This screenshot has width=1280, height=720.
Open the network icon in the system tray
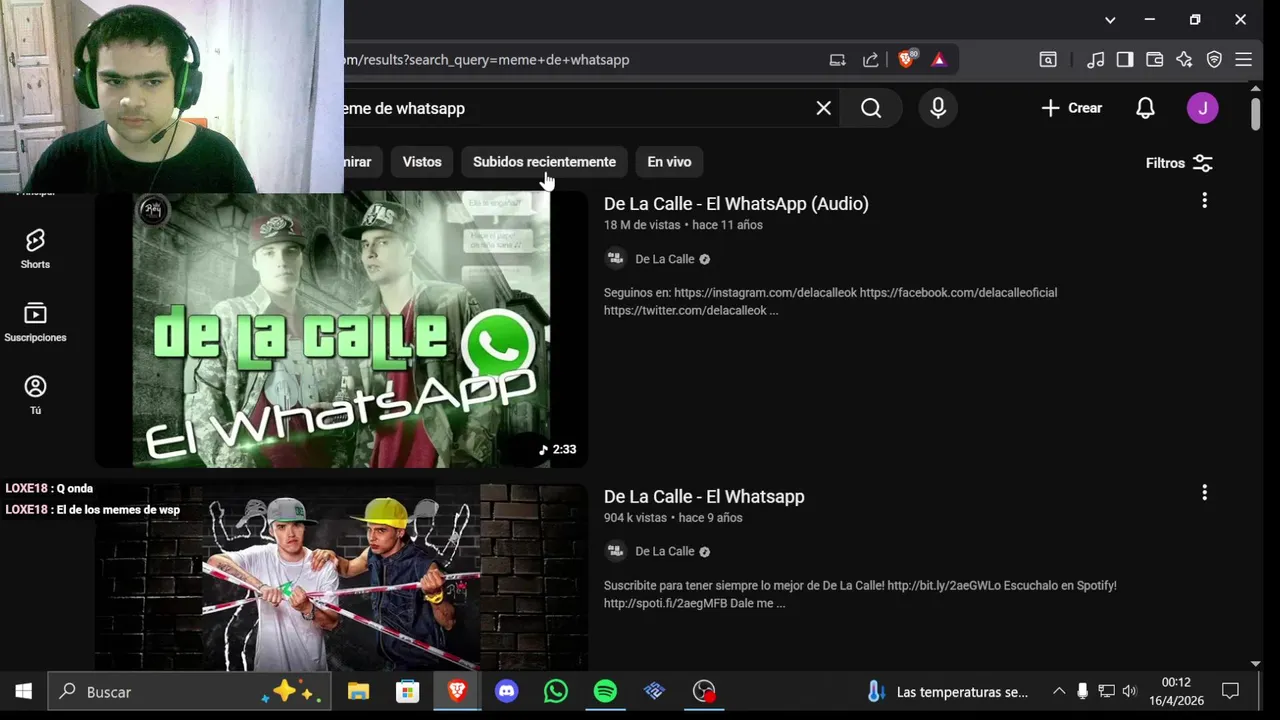click(x=1106, y=691)
